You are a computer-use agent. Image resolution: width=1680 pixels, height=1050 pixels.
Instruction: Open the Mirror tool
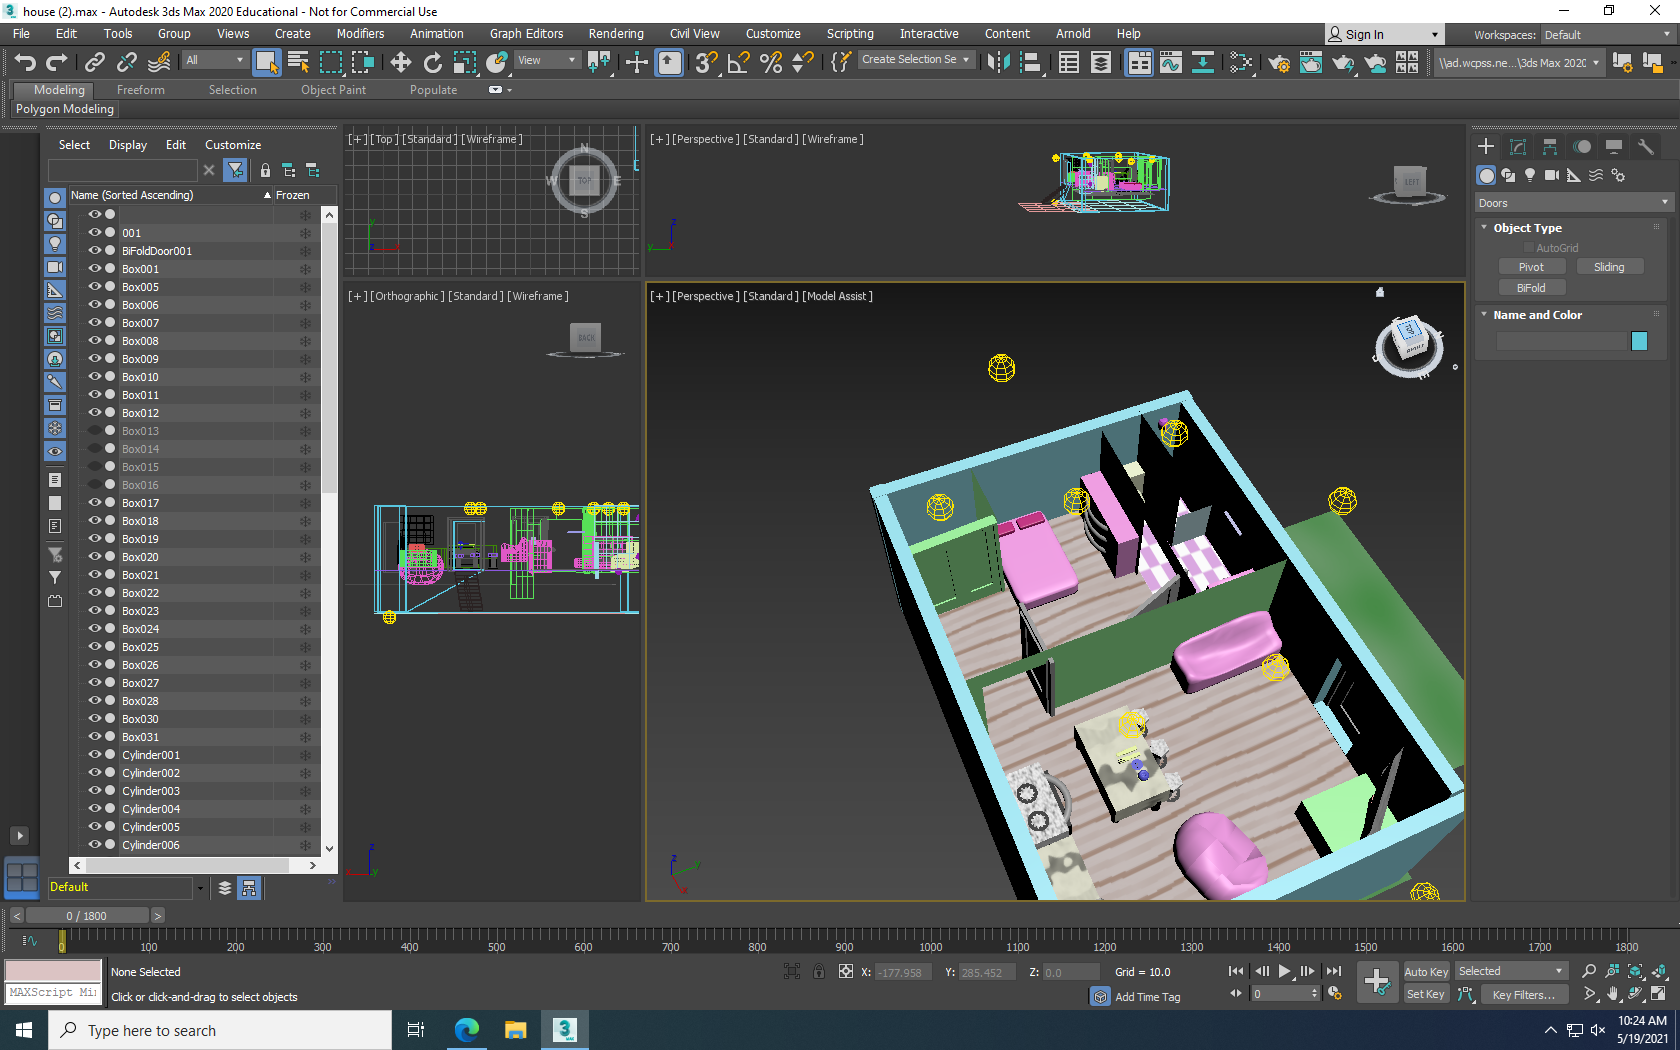coord(997,62)
